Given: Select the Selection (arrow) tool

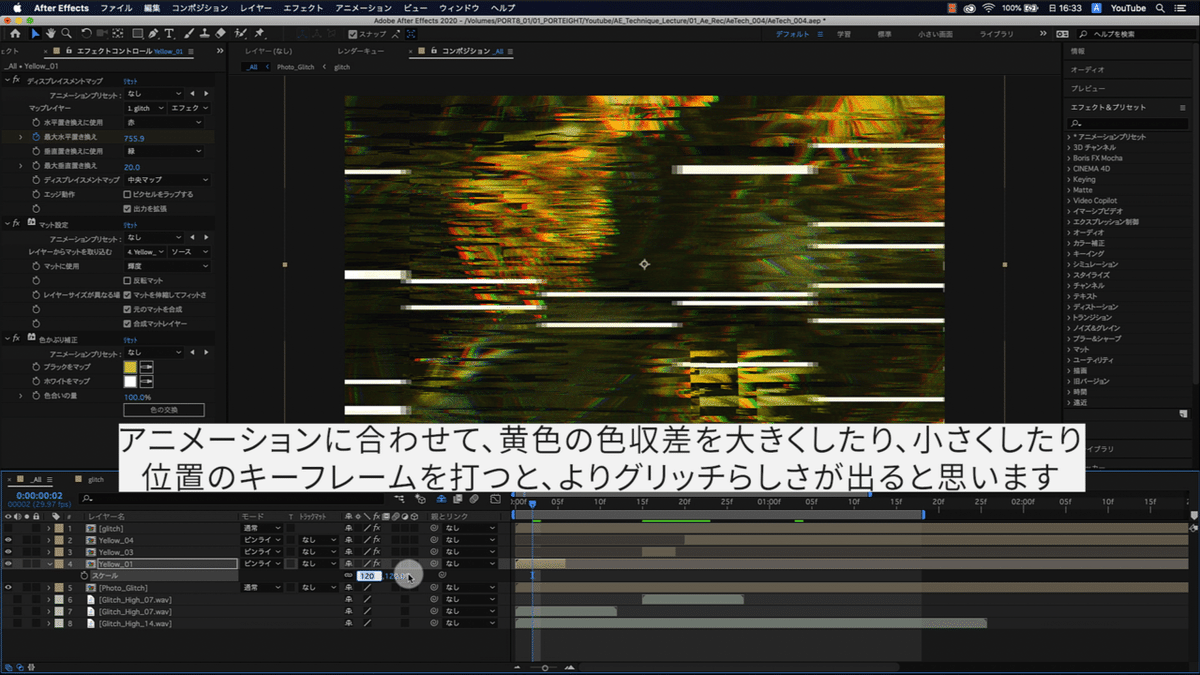Looking at the screenshot, I should (36, 33).
